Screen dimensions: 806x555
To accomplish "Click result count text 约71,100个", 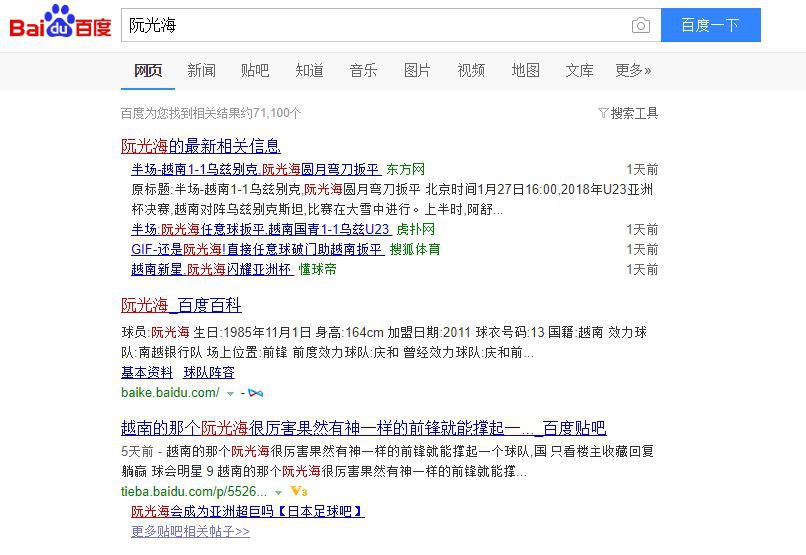I will pyautogui.click(x=269, y=113).
